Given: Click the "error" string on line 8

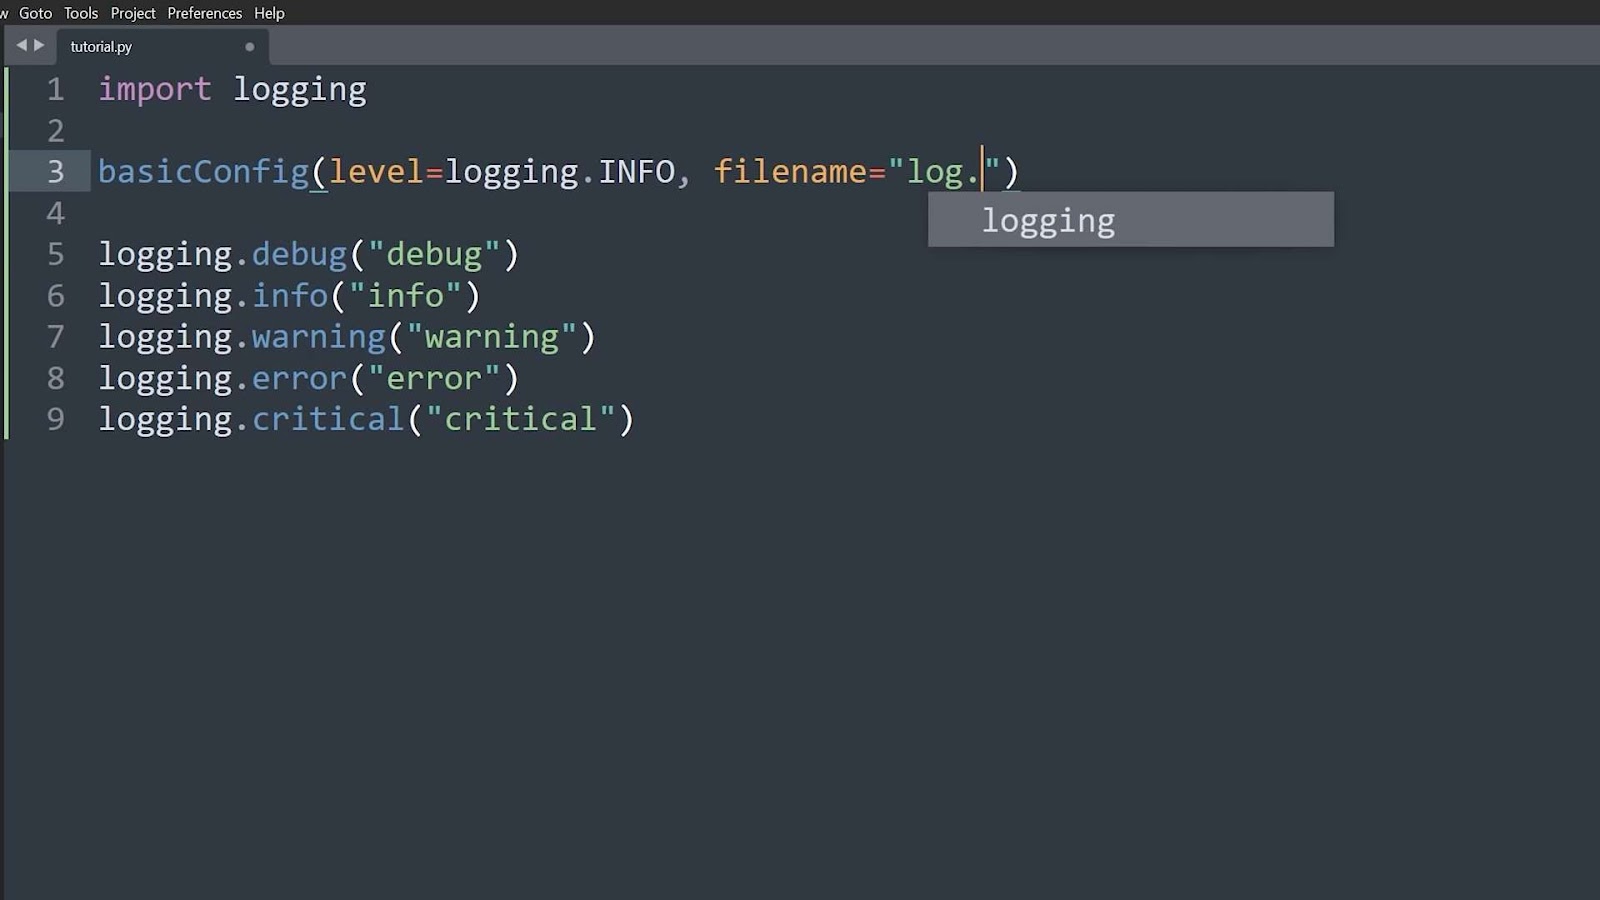Looking at the screenshot, I should pyautogui.click(x=434, y=377).
